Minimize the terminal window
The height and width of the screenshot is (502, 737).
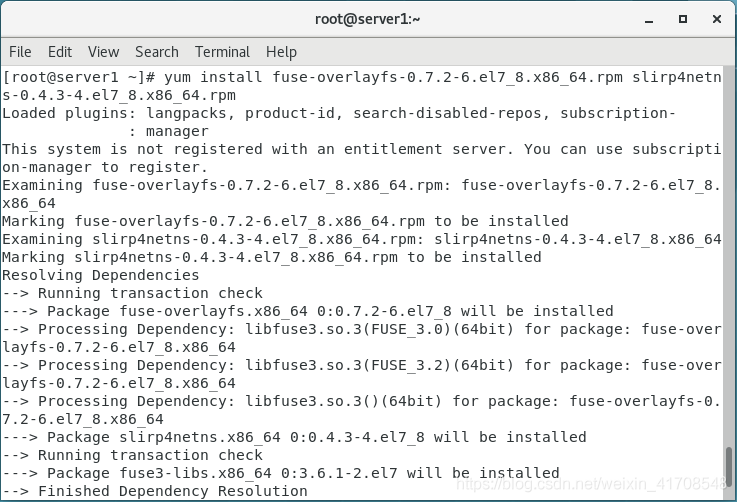649,19
